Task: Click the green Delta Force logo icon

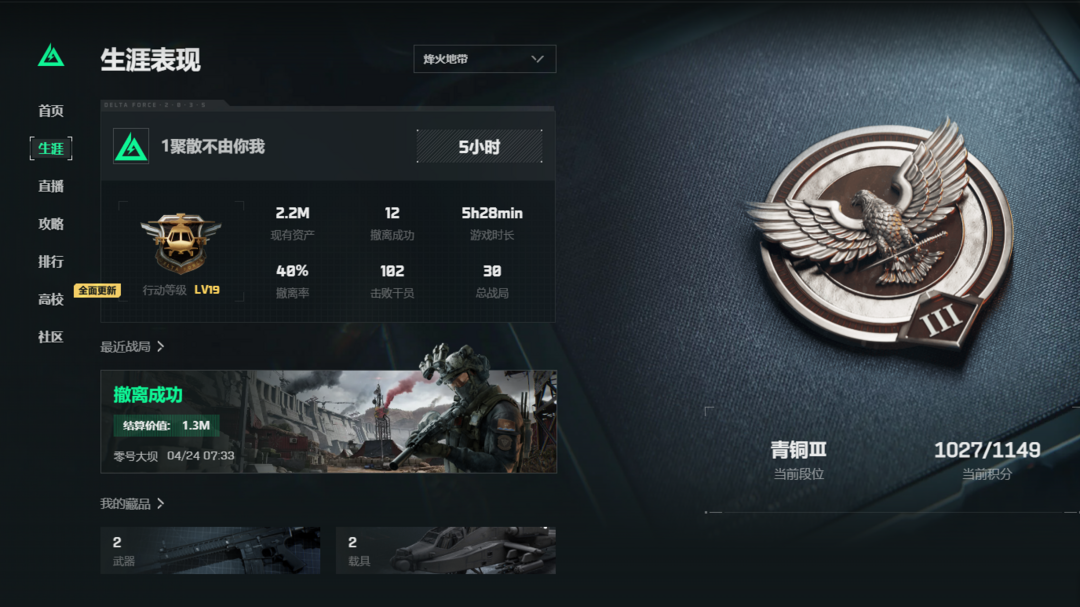Action: click(51, 56)
